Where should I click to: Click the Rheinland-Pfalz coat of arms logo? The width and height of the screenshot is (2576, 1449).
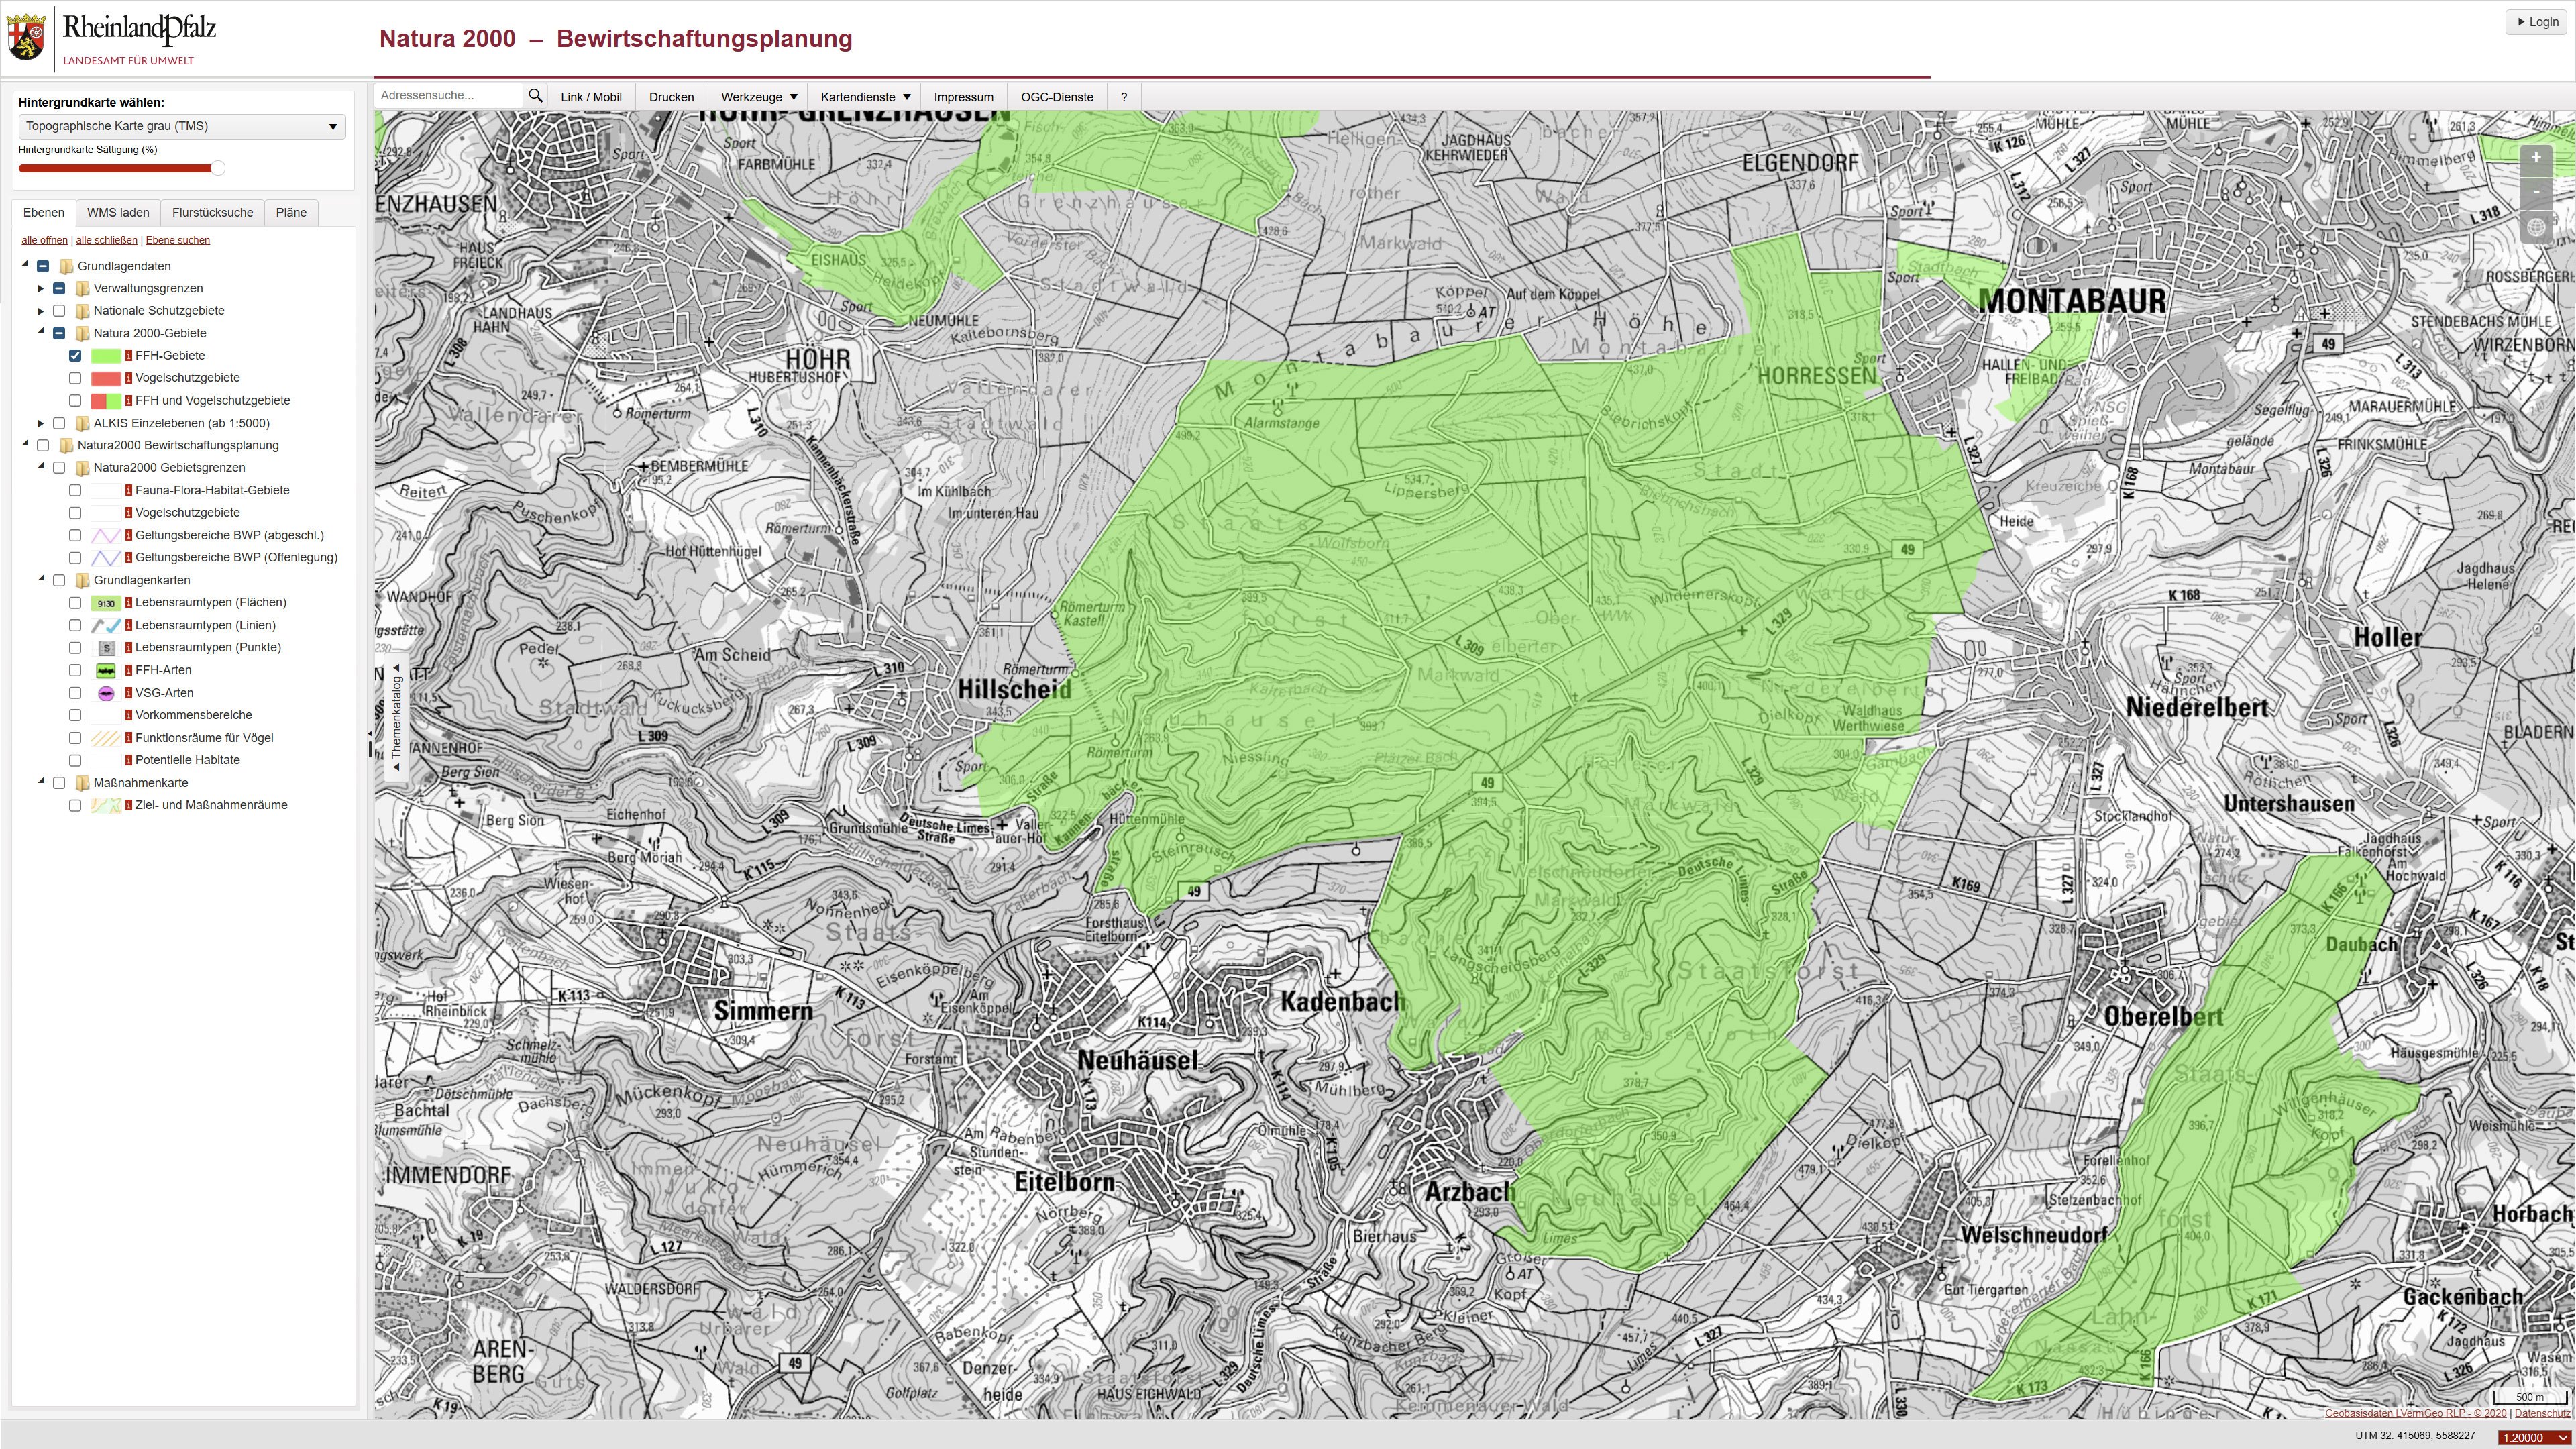26,37
